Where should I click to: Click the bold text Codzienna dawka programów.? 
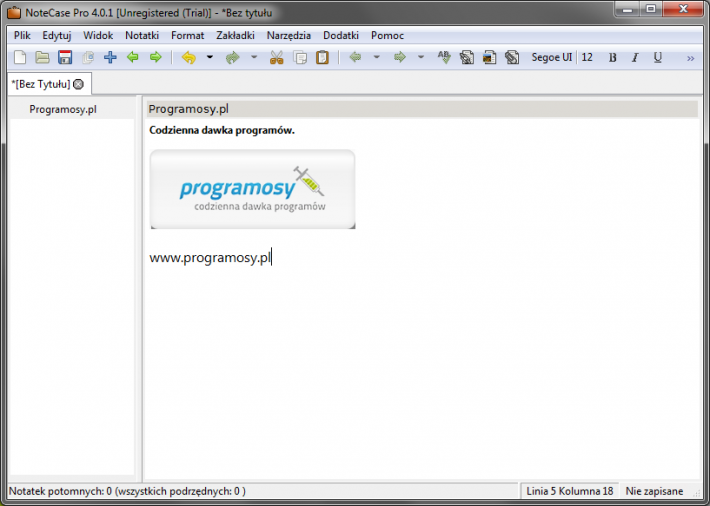(x=222, y=130)
